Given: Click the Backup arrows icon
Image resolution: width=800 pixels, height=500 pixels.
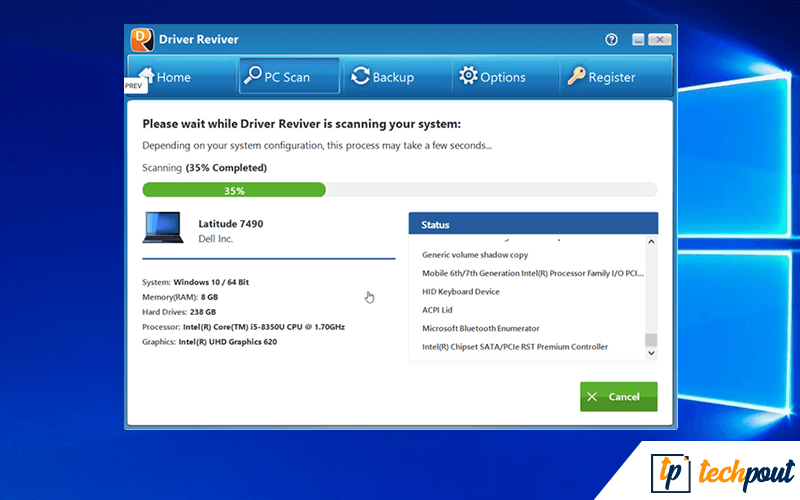Looking at the screenshot, I should click(360, 76).
